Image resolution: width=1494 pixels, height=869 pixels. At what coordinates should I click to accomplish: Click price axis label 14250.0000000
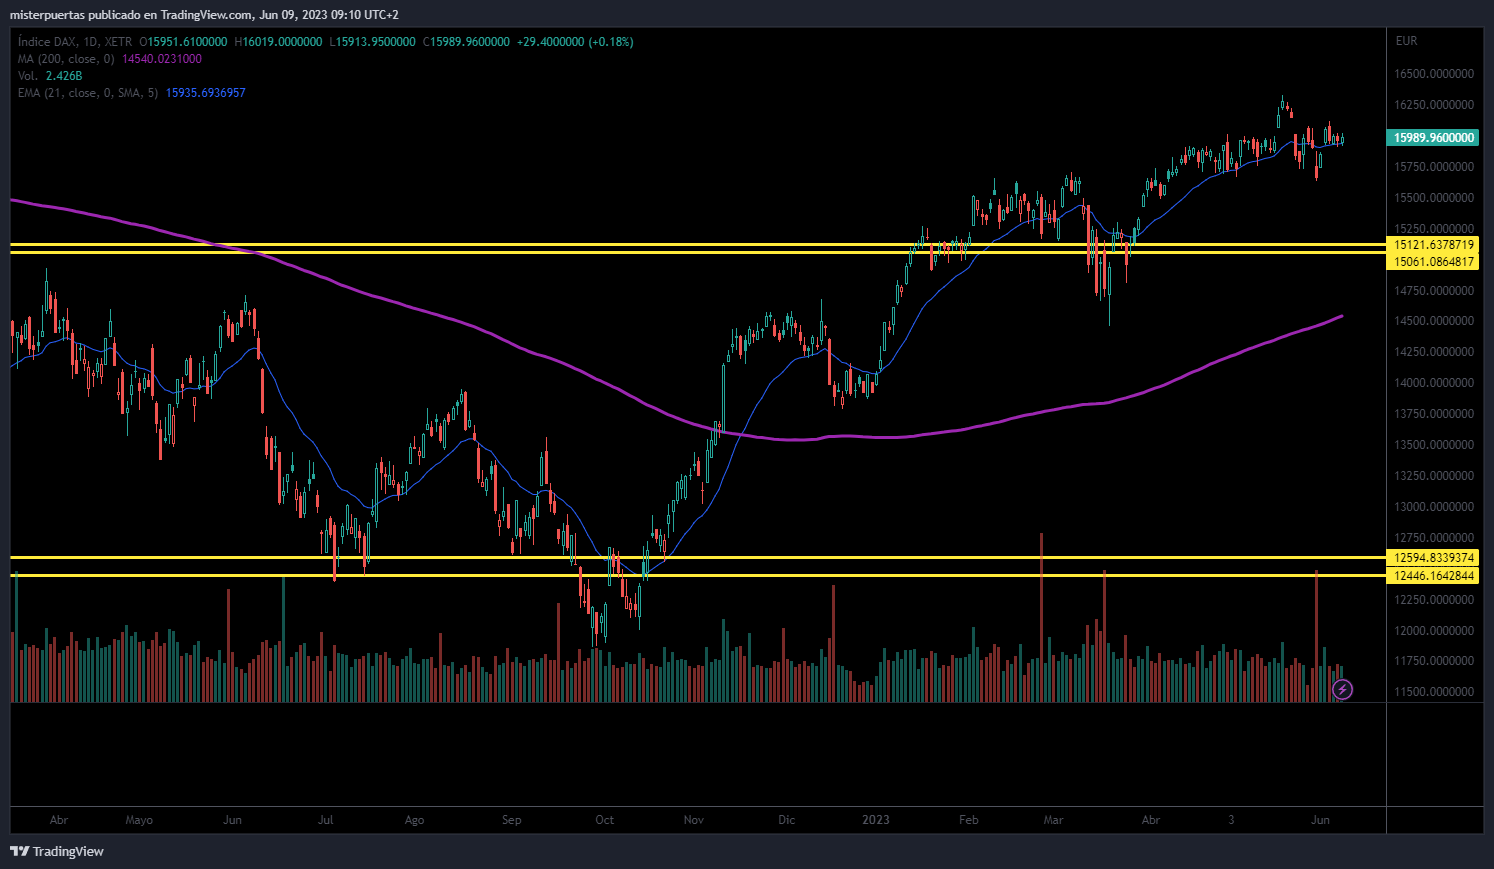click(1434, 352)
